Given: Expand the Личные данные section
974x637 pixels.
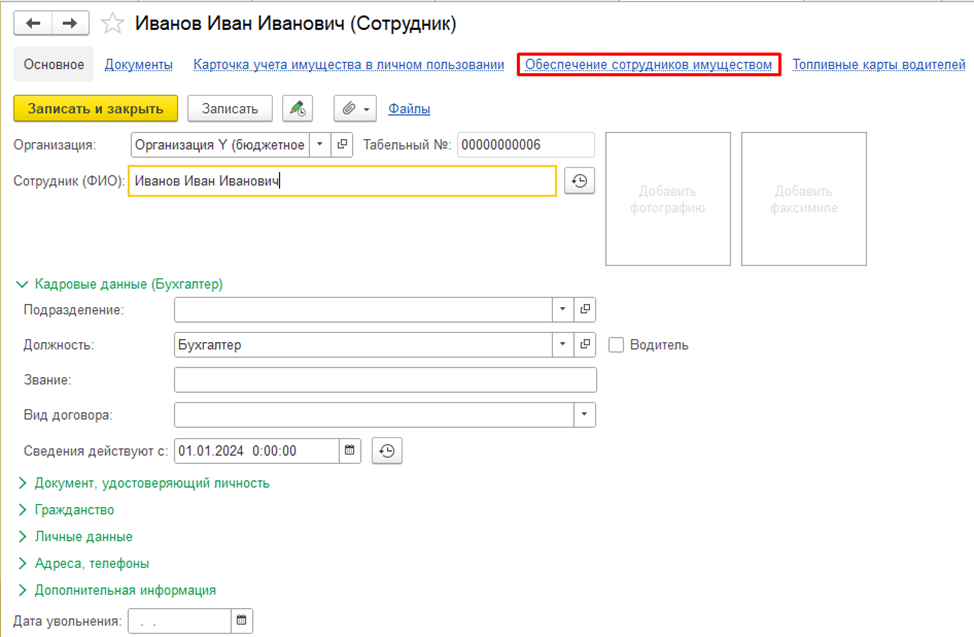Looking at the screenshot, I should 75,536.
